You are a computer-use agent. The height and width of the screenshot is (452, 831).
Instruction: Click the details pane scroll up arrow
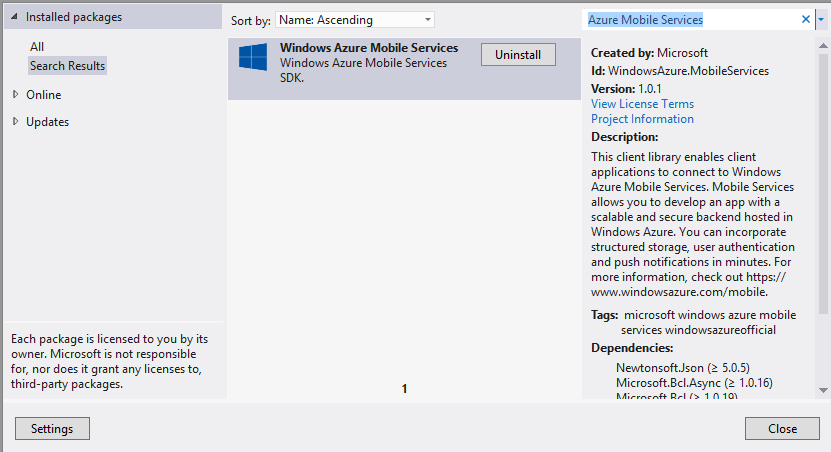pos(823,46)
